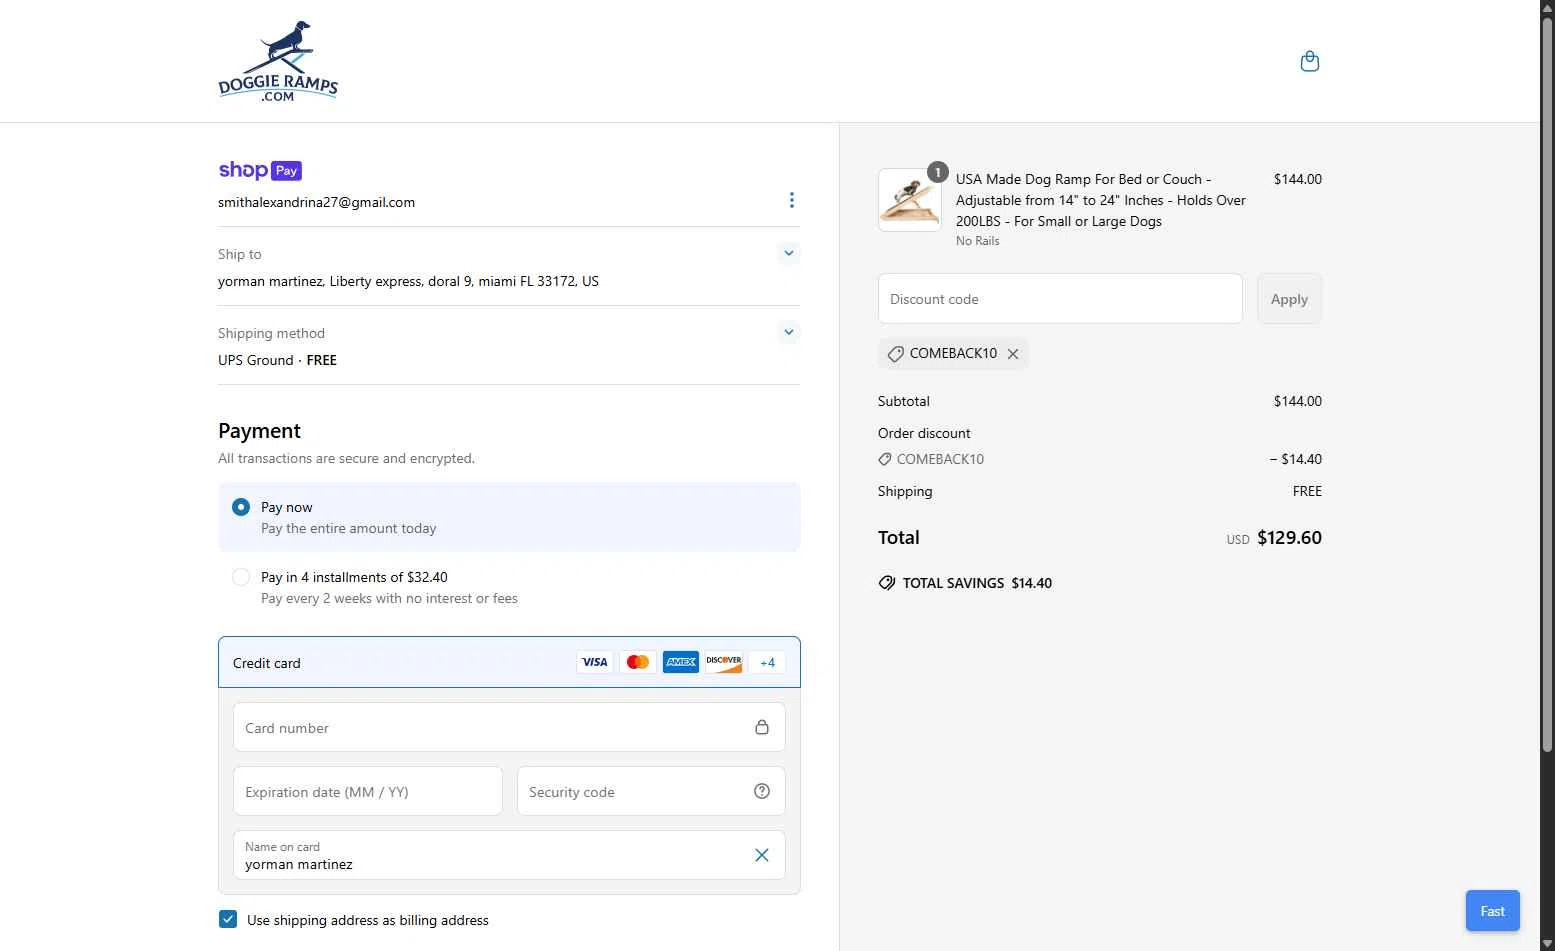The height and width of the screenshot is (951, 1555).
Task: Click the TOTAL SAVINGS $14.40 label
Action: coord(977,583)
